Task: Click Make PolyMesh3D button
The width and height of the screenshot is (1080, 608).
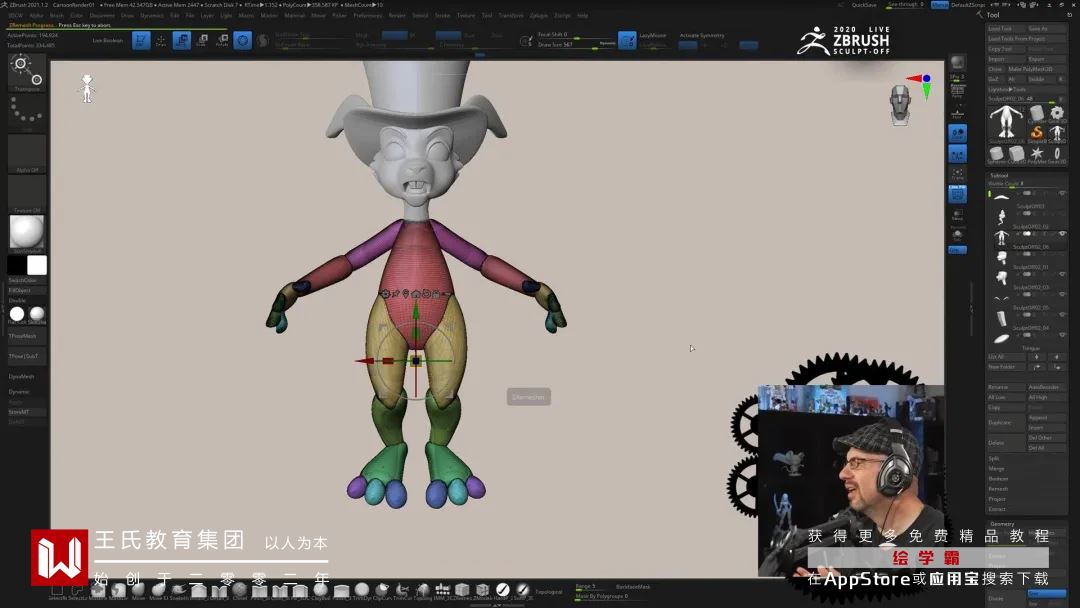Action: pos(1036,69)
